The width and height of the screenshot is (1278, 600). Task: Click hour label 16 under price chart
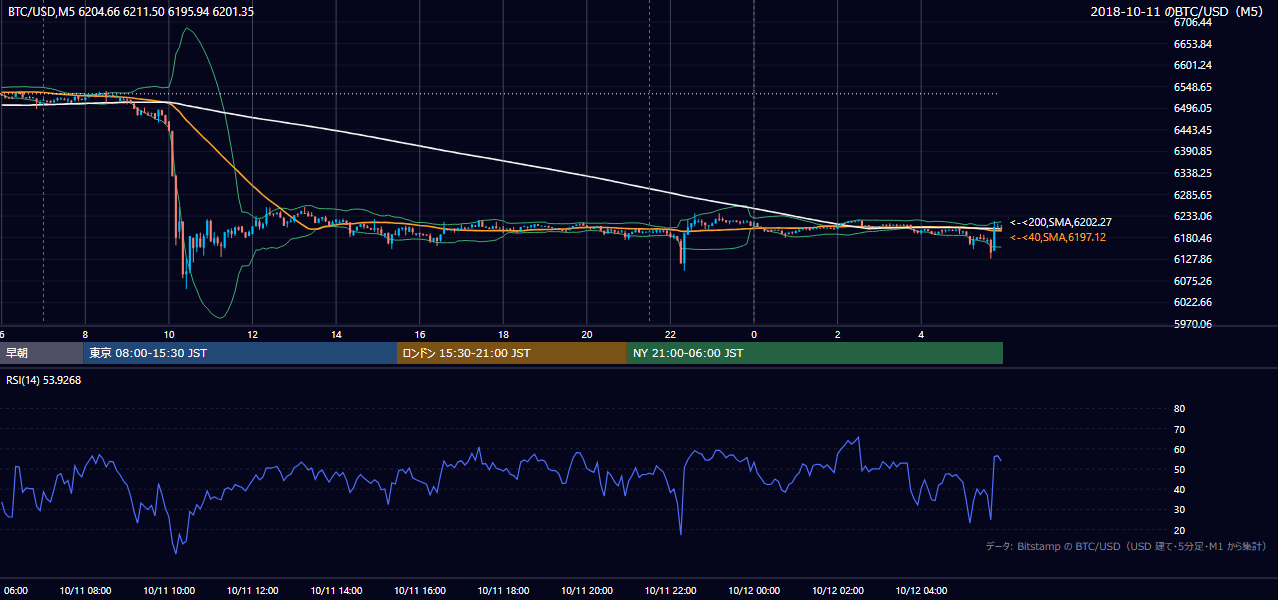pyautogui.click(x=420, y=334)
